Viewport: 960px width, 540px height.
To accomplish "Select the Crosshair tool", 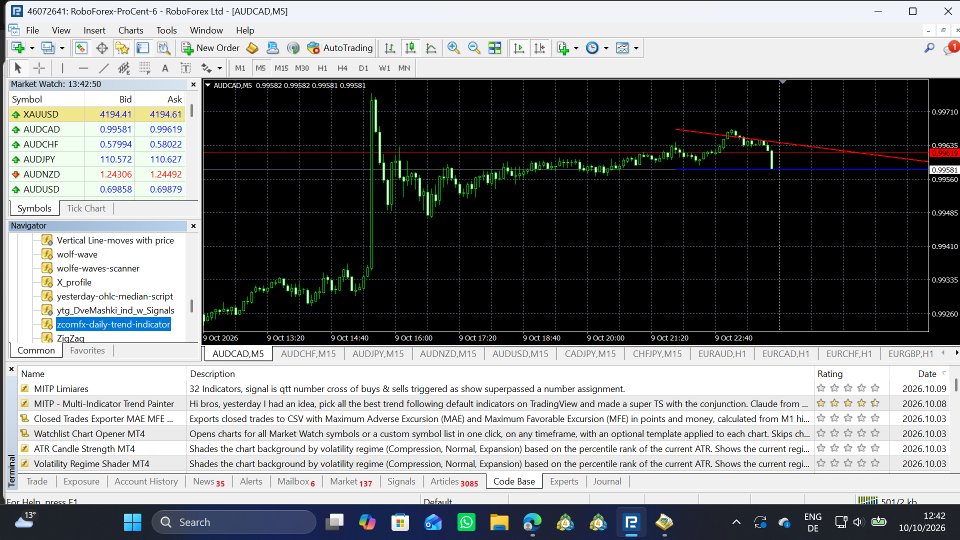I will (39, 68).
